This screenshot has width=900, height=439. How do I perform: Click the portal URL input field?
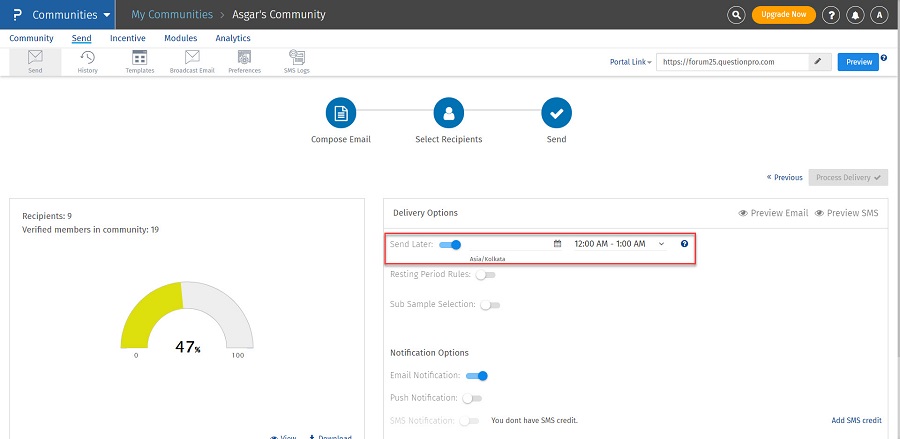pyautogui.click(x=730, y=62)
